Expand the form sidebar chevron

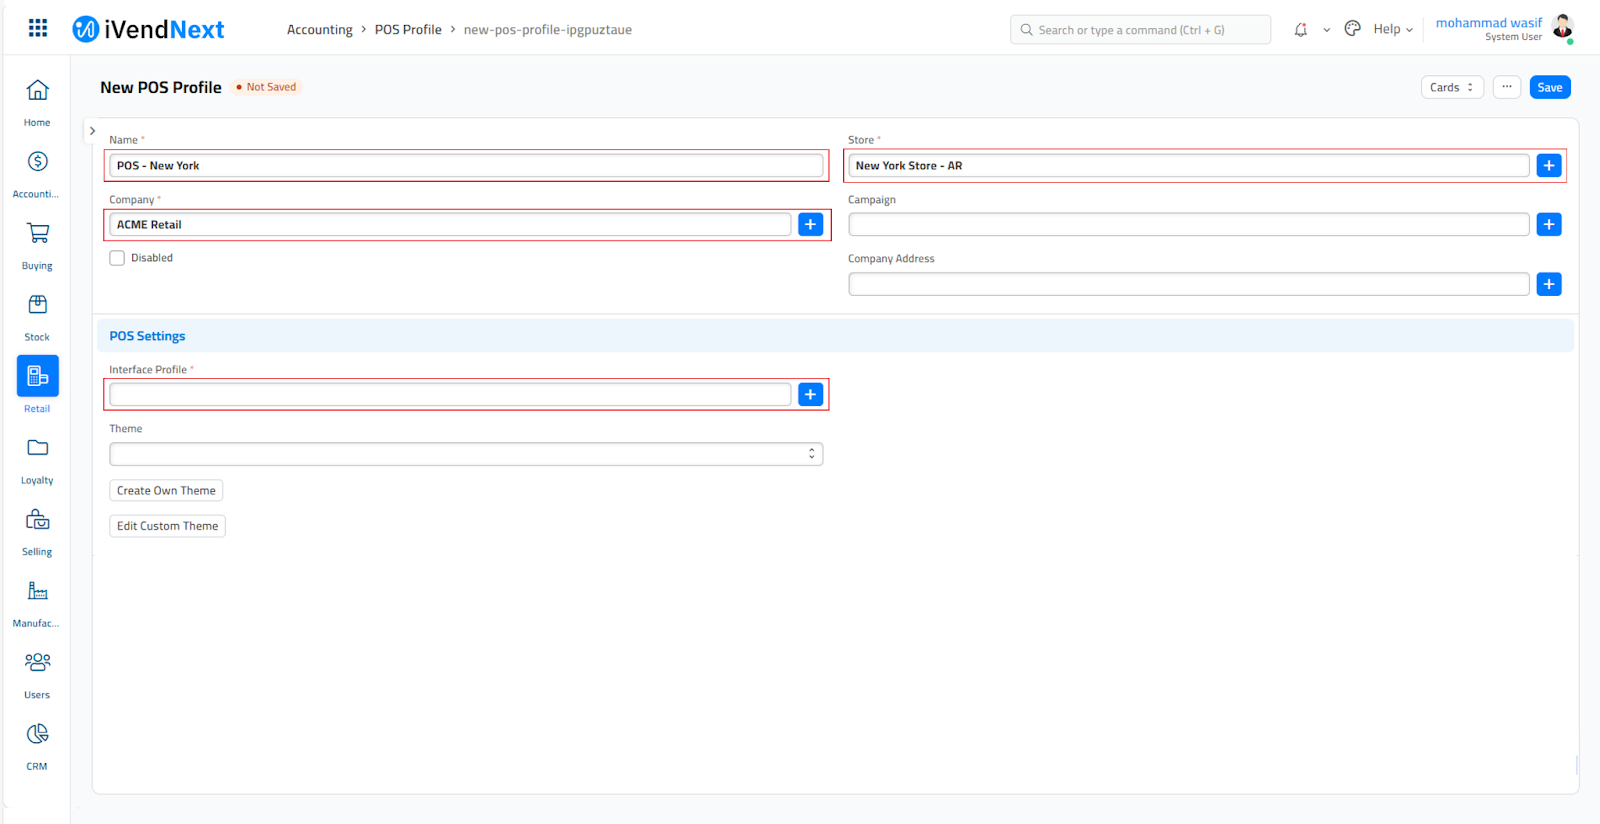(92, 131)
